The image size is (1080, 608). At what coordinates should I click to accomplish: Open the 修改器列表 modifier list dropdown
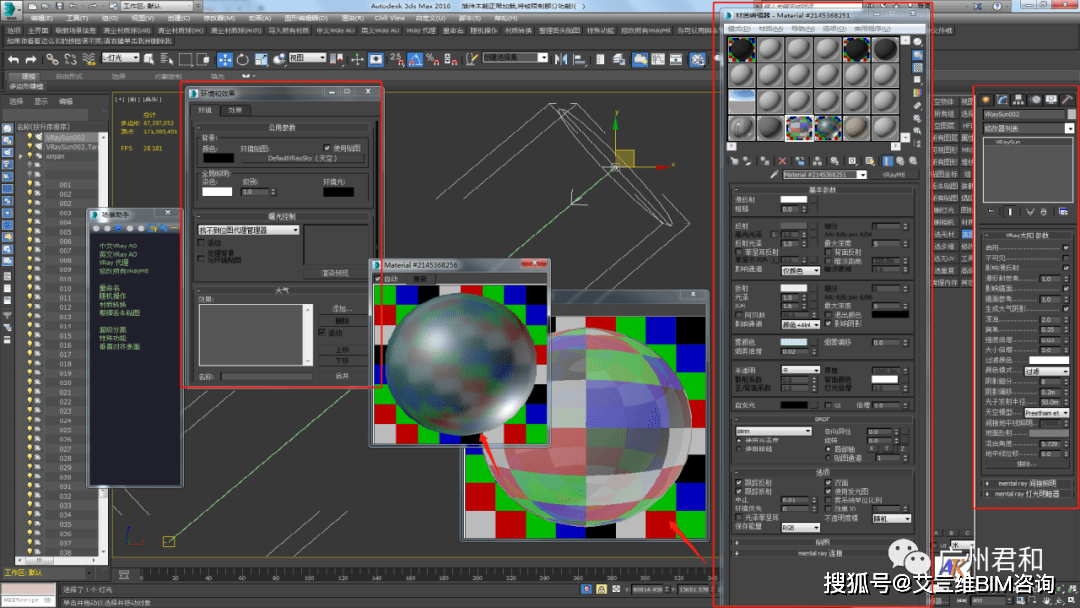pyautogui.click(x=1028, y=128)
